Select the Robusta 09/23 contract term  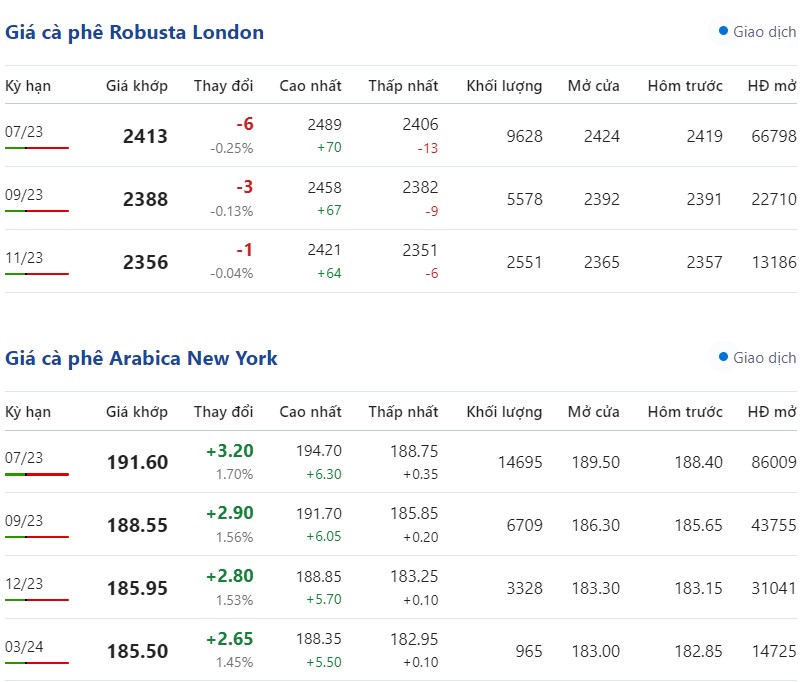click(24, 195)
